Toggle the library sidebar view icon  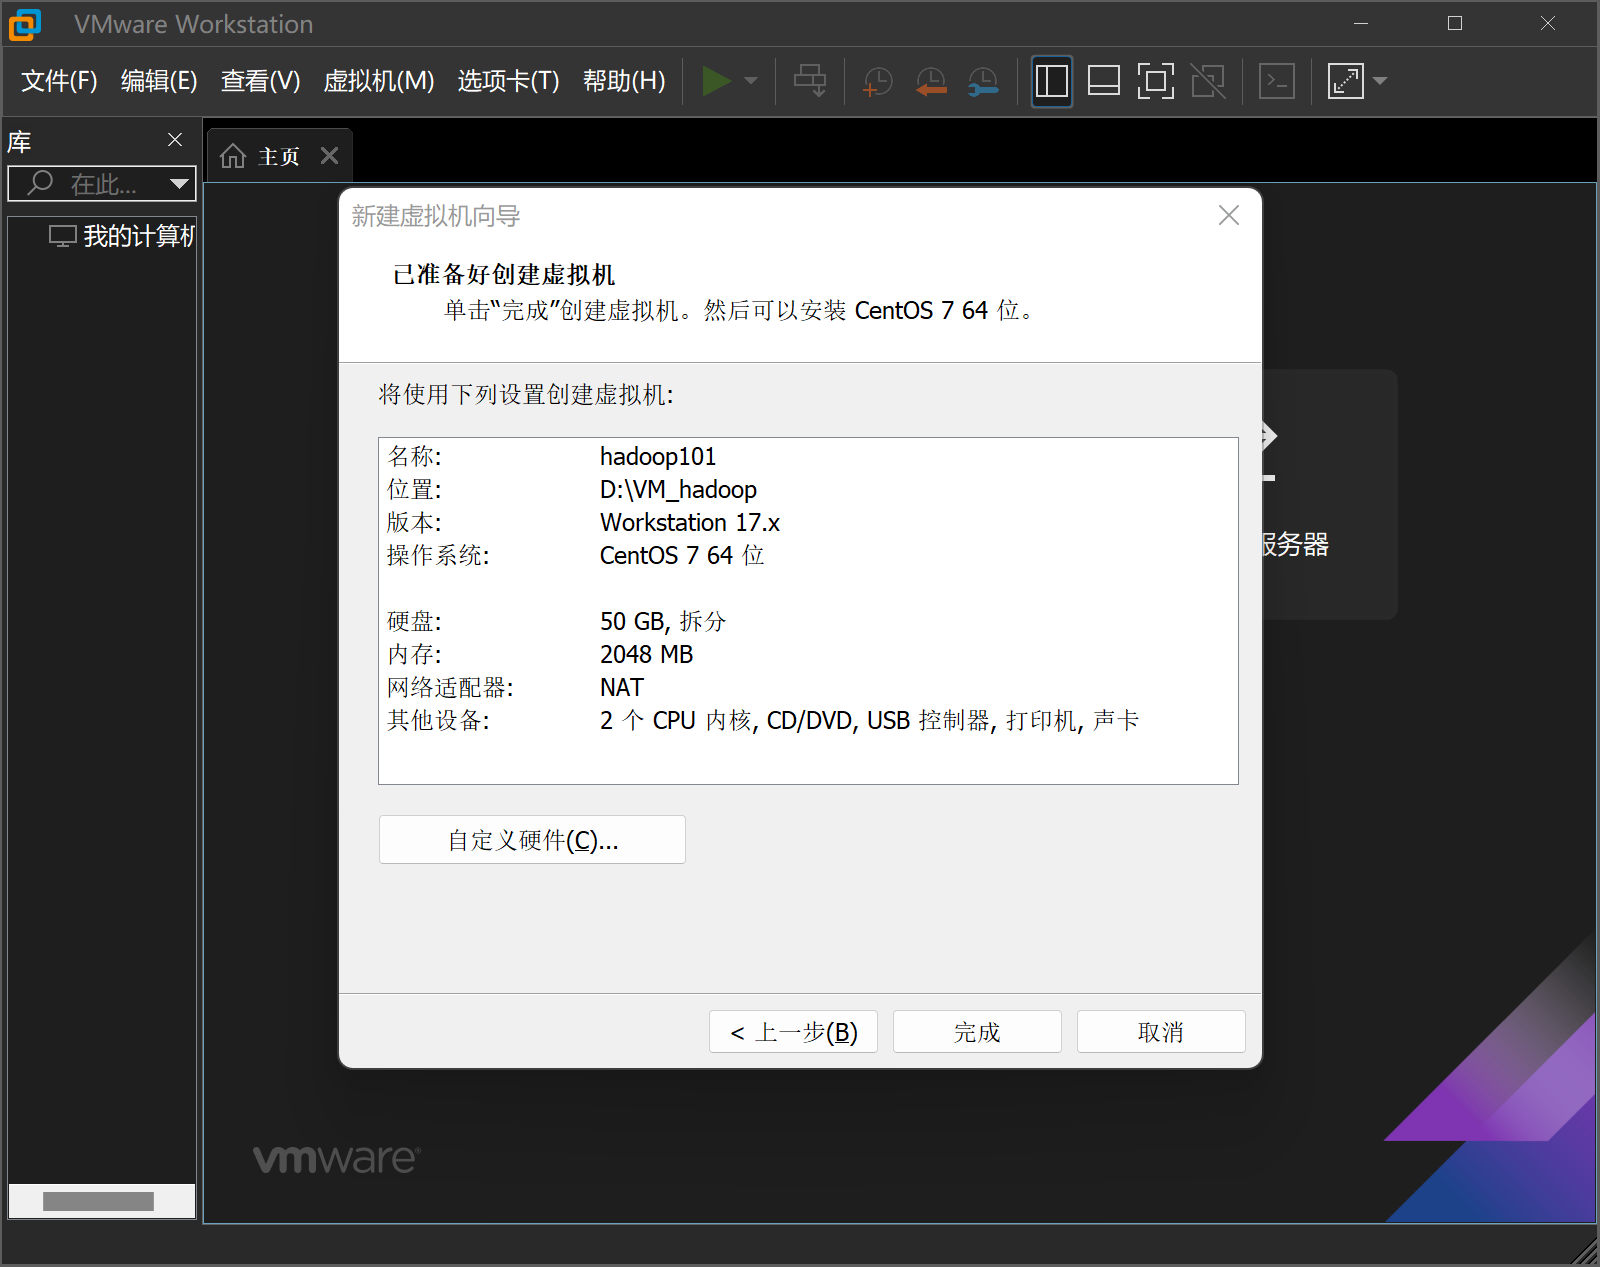click(x=1052, y=81)
